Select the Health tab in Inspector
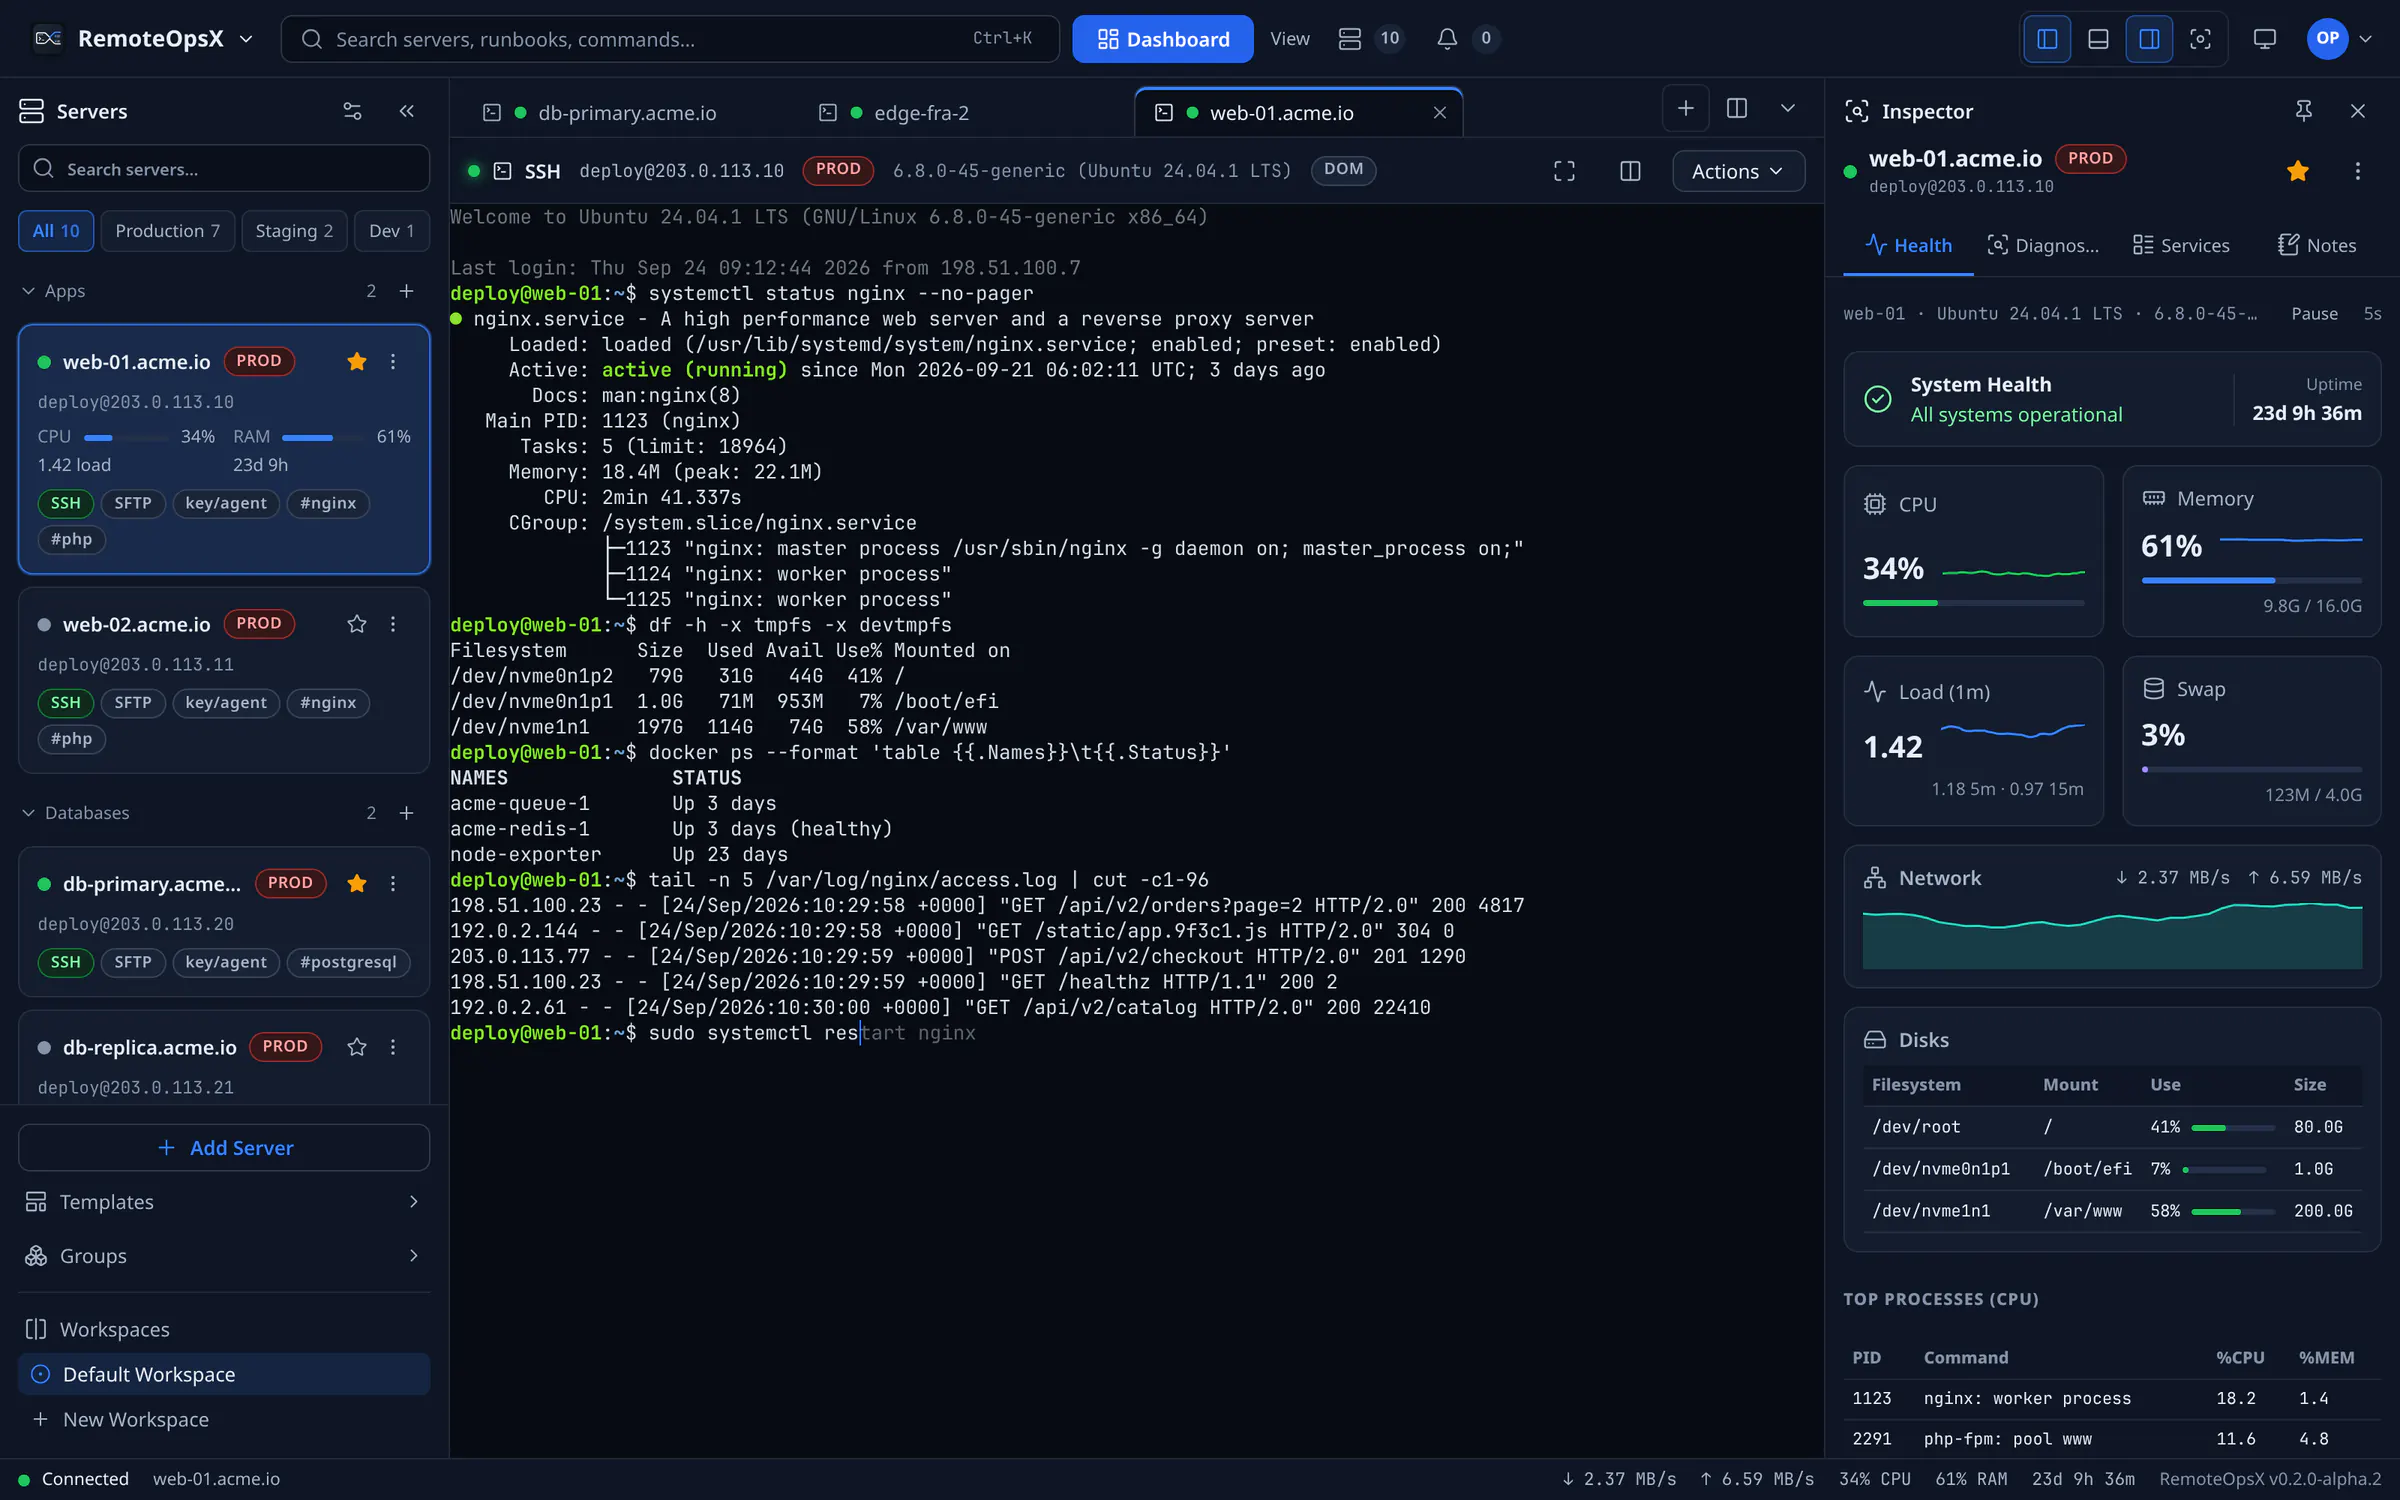 (x=1908, y=246)
